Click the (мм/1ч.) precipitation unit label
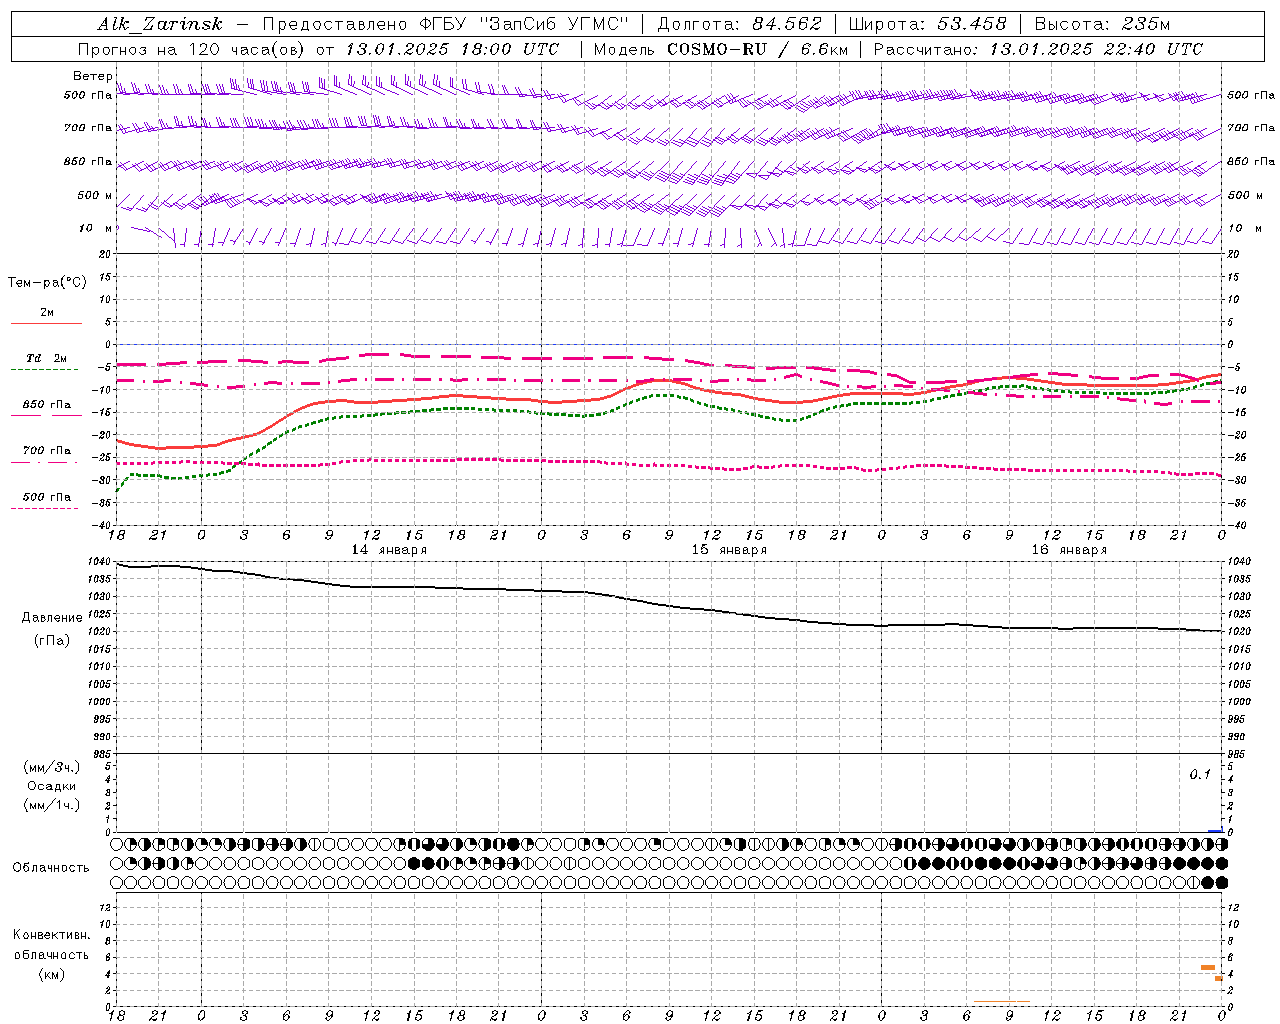The height and width of the screenshot is (1024, 1280). point(52,805)
